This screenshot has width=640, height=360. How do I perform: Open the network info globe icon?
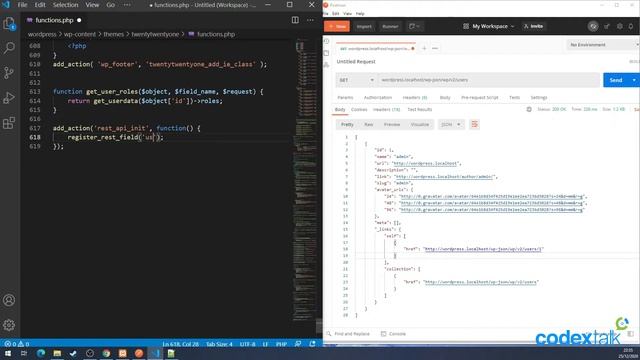click(529, 109)
